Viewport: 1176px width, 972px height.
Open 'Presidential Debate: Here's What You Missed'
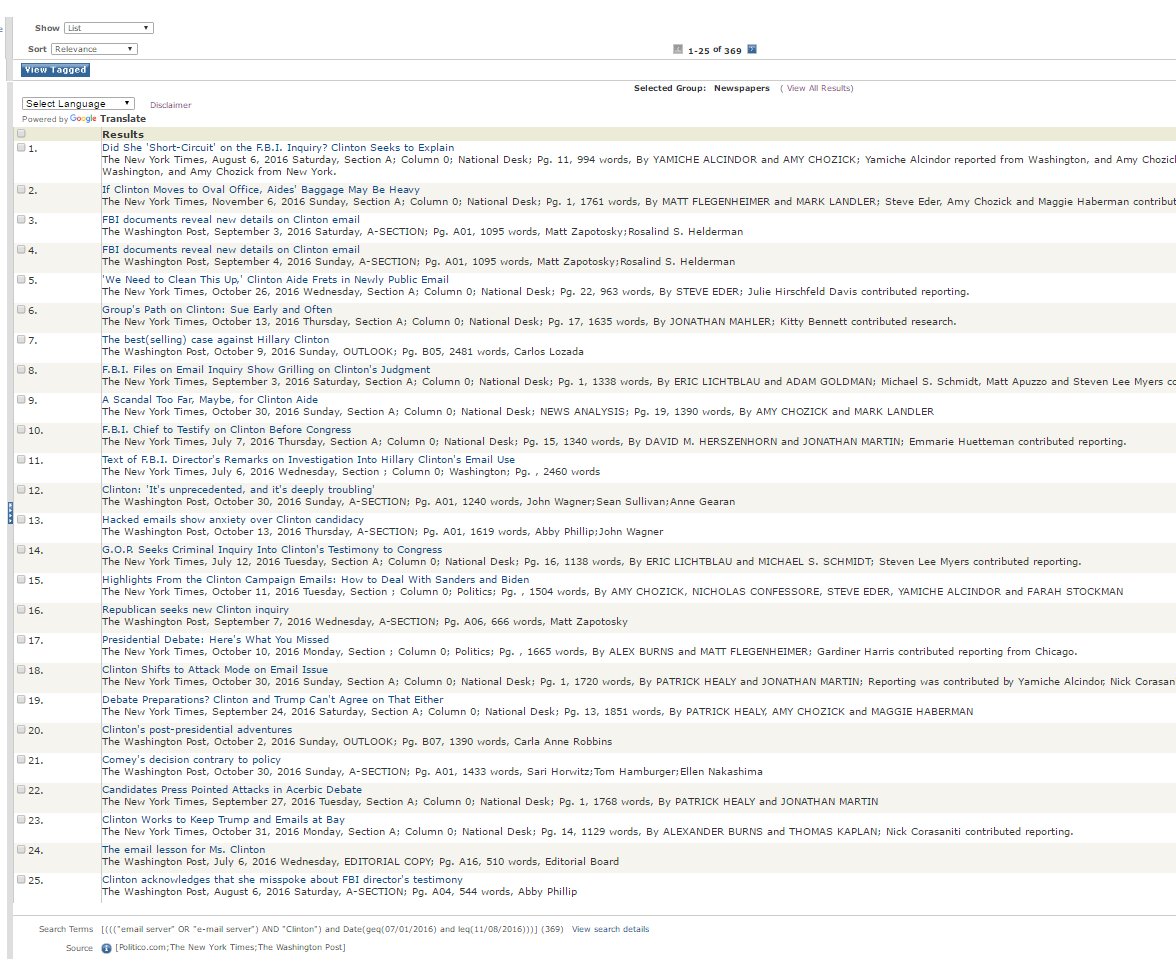215,640
